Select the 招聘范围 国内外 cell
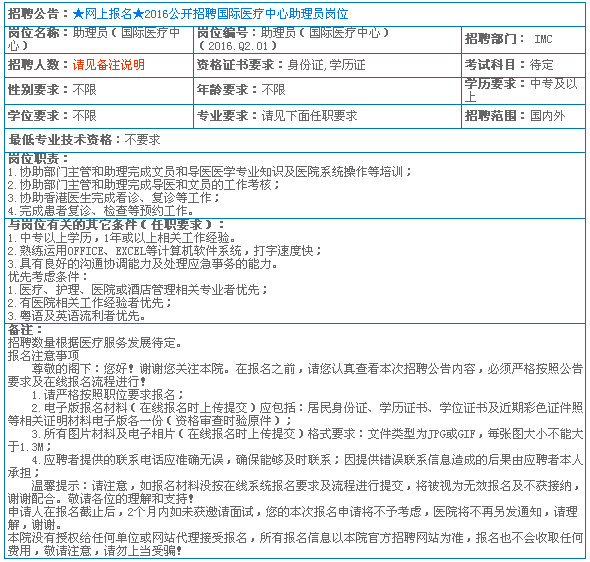Viewport: 590px width, 562px height. (x=523, y=116)
